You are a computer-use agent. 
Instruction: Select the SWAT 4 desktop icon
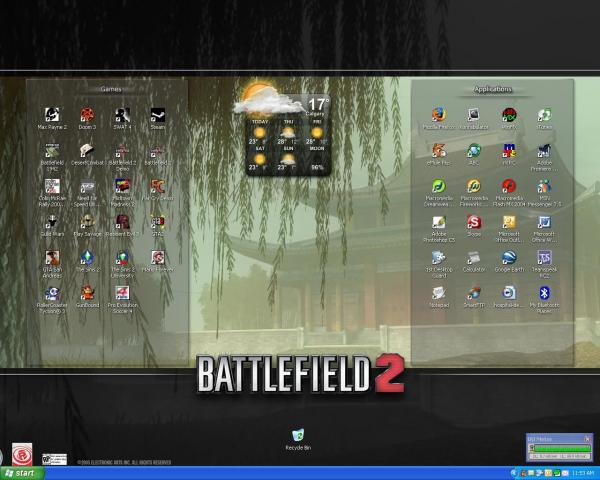point(122,115)
